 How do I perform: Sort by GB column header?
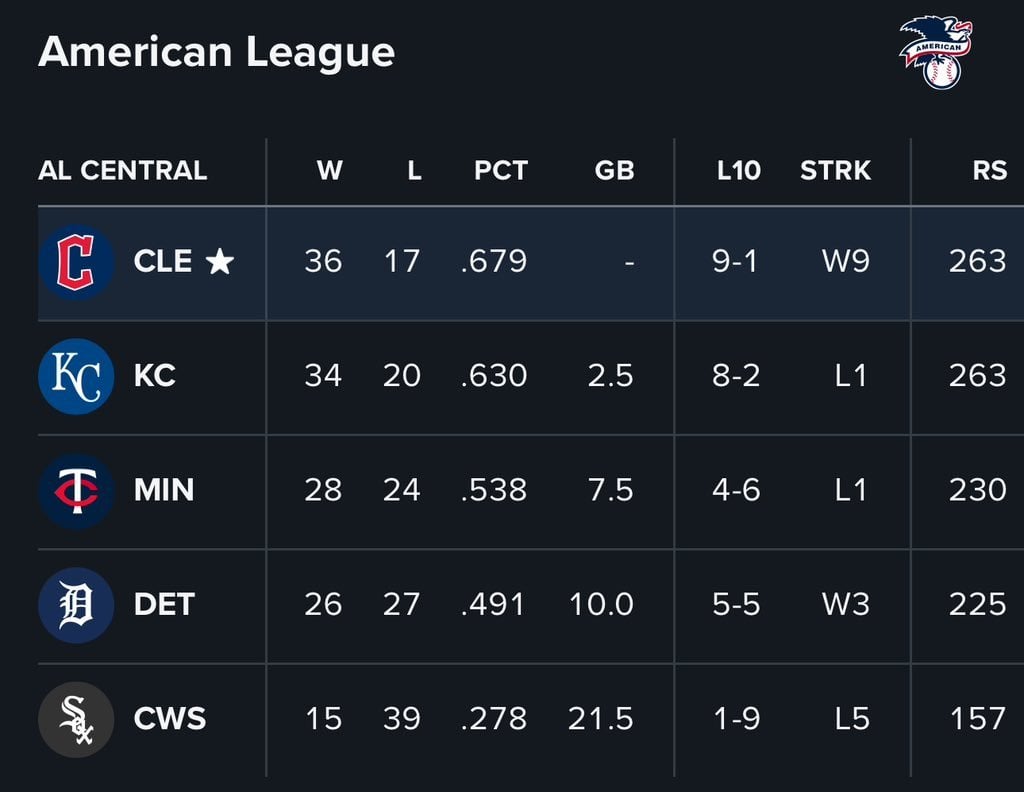click(614, 170)
